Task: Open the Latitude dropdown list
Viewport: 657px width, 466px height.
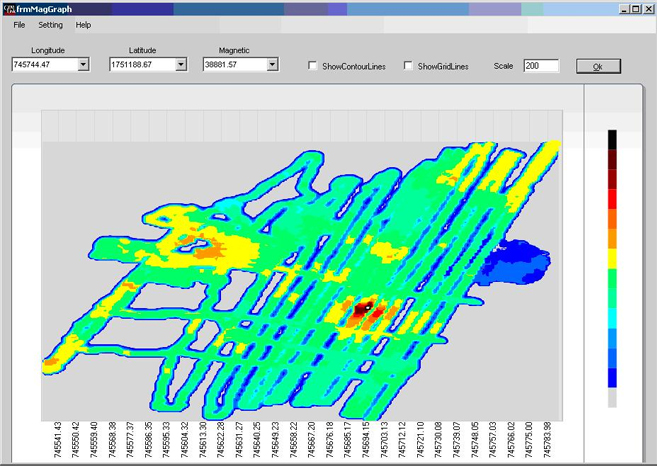Action: pyautogui.click(x=181, y=65)
